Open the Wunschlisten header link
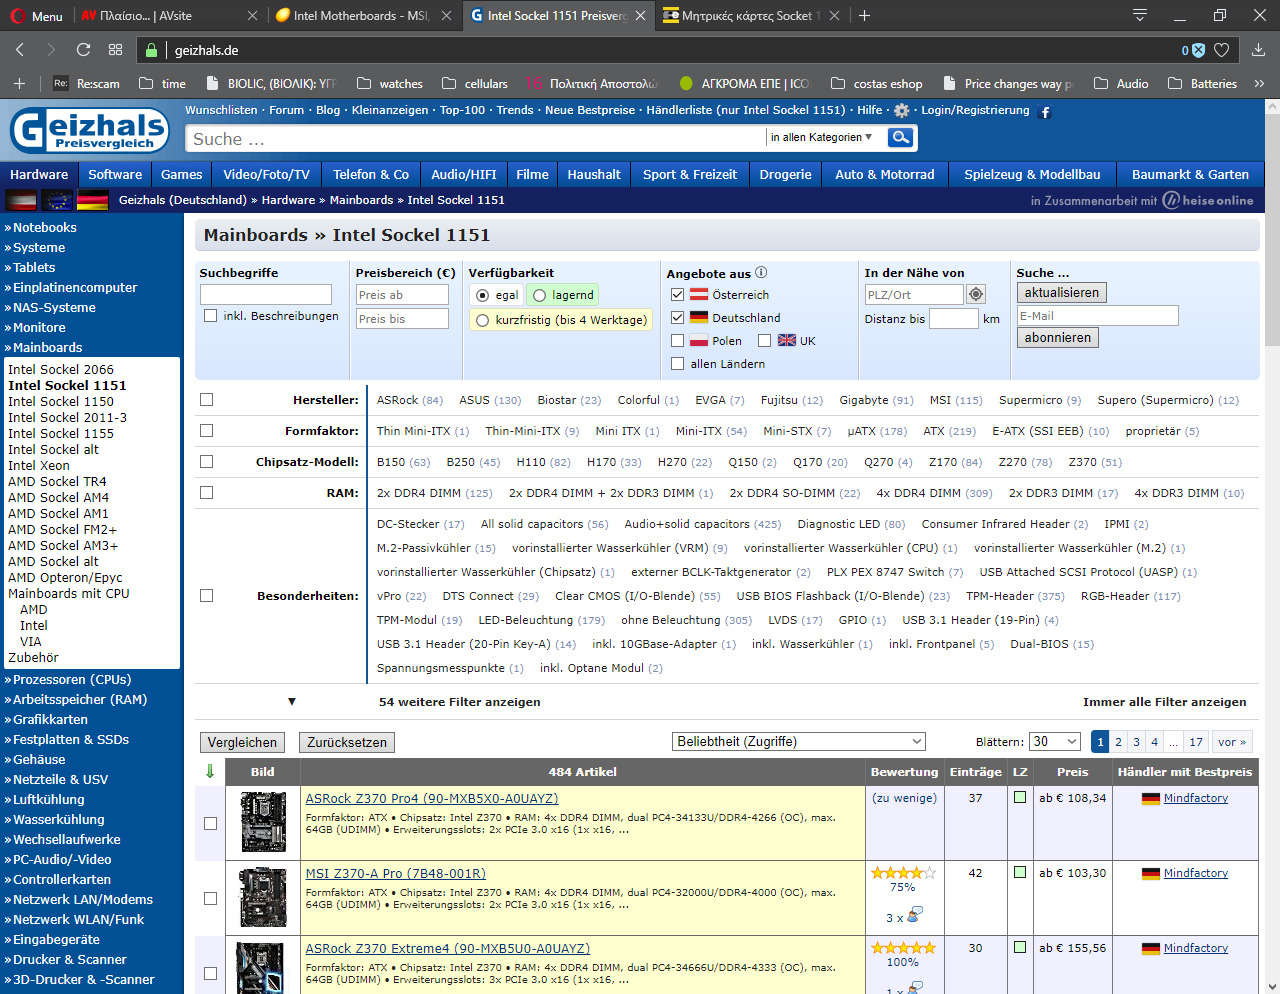Viewport: 1280px width, 994px height. [x=221, y=110]
